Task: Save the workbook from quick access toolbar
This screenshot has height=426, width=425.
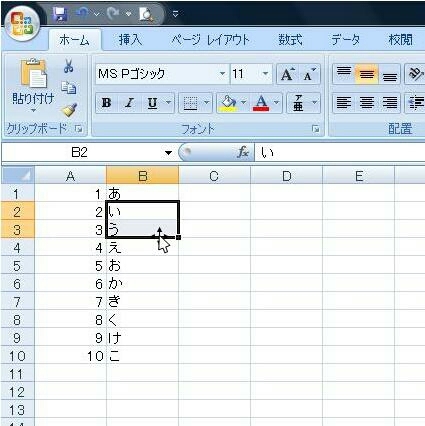Action: pos(60,15)
